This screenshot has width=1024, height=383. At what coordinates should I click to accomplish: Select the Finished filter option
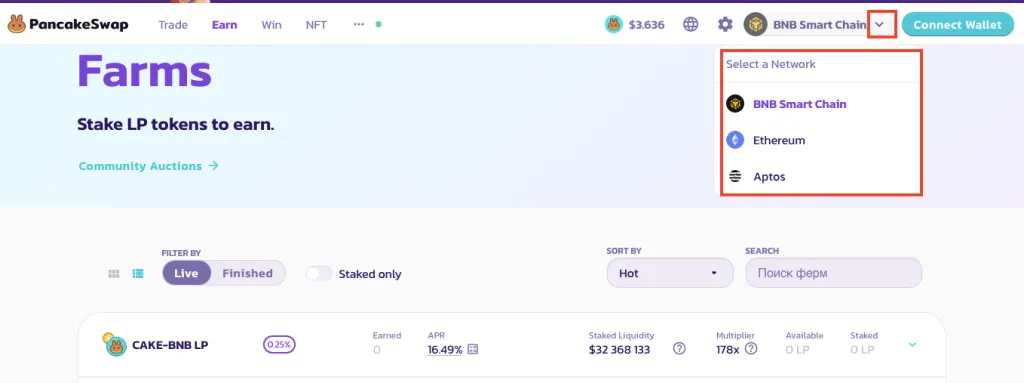click(248, 273)
